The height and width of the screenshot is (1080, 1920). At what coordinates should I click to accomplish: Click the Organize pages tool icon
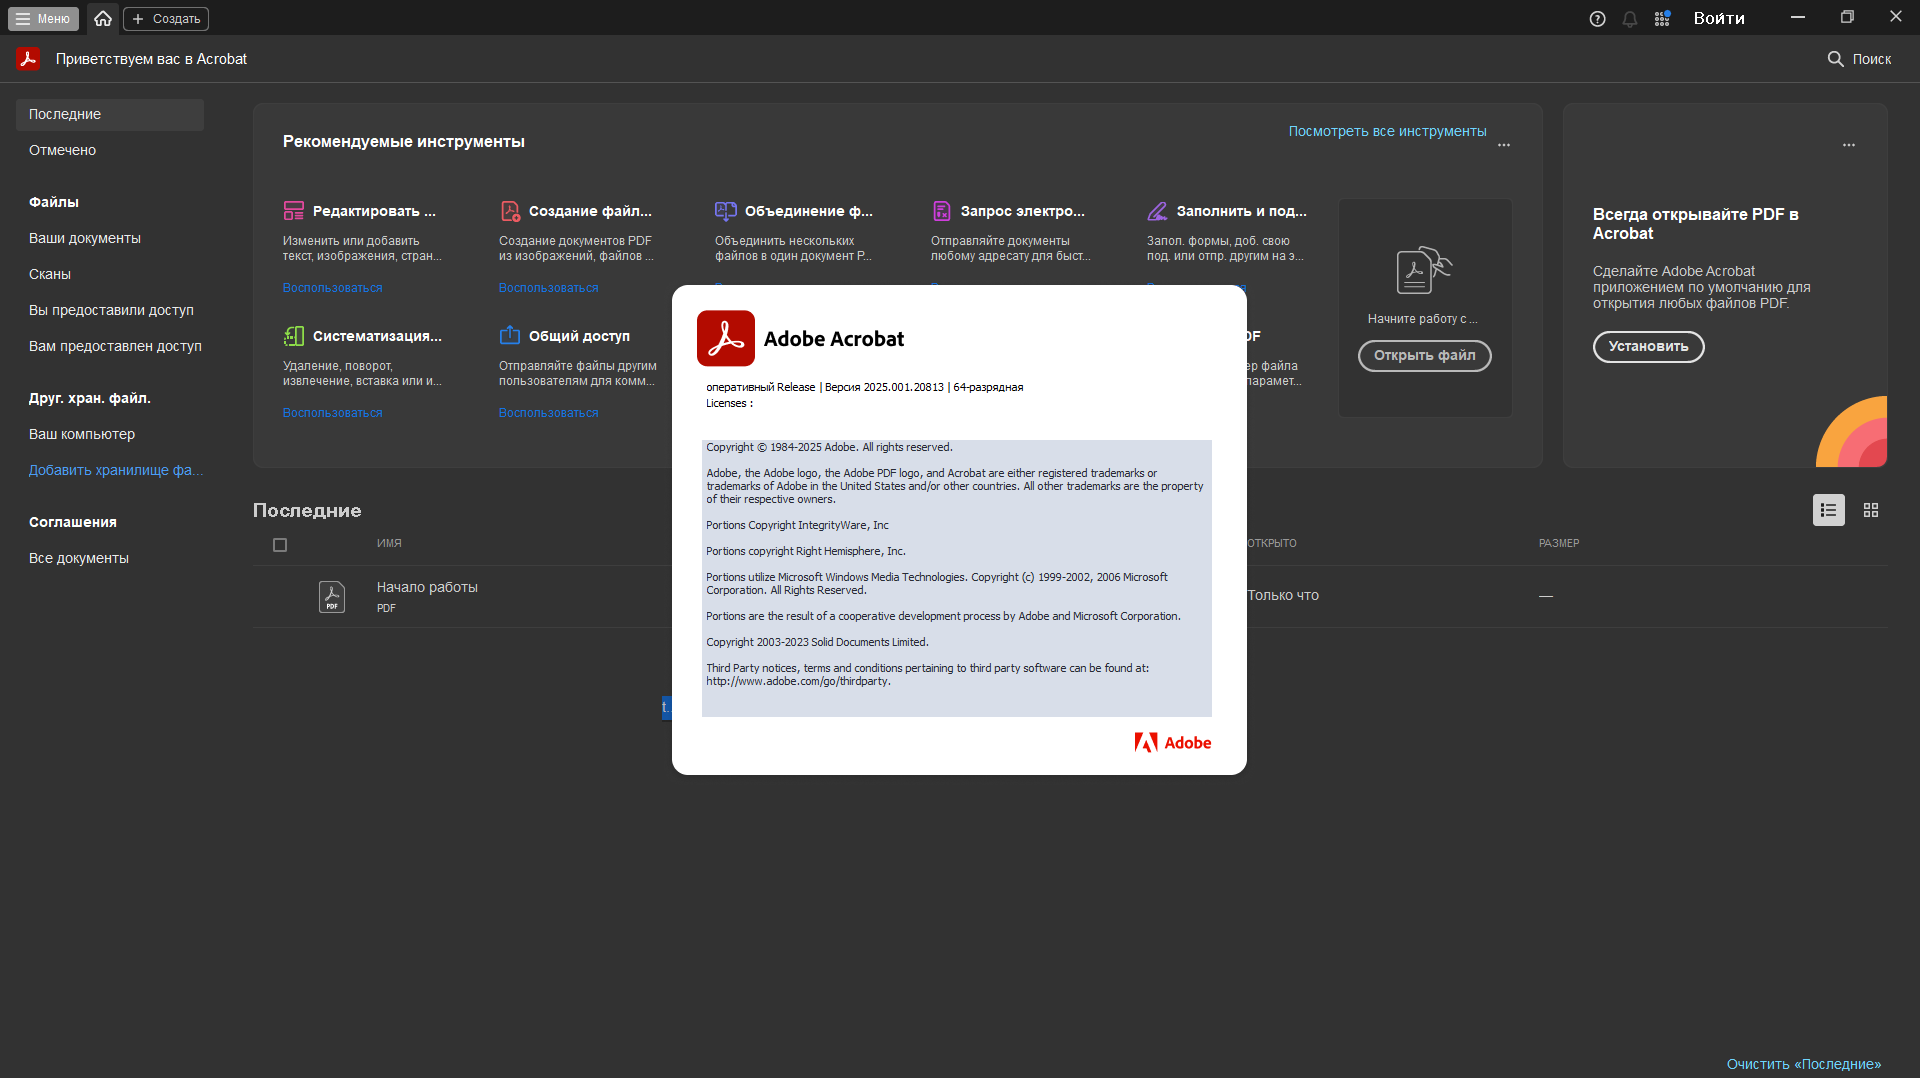(293, 336)
